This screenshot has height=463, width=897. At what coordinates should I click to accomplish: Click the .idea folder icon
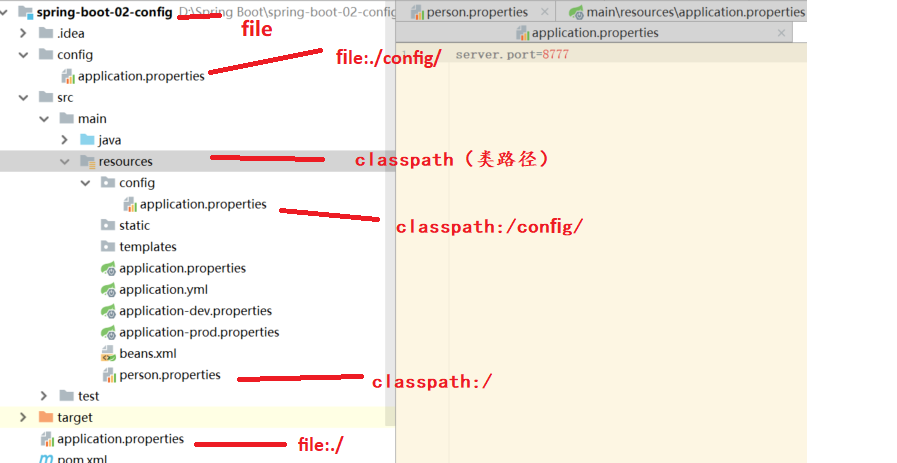tap(46, 33)
